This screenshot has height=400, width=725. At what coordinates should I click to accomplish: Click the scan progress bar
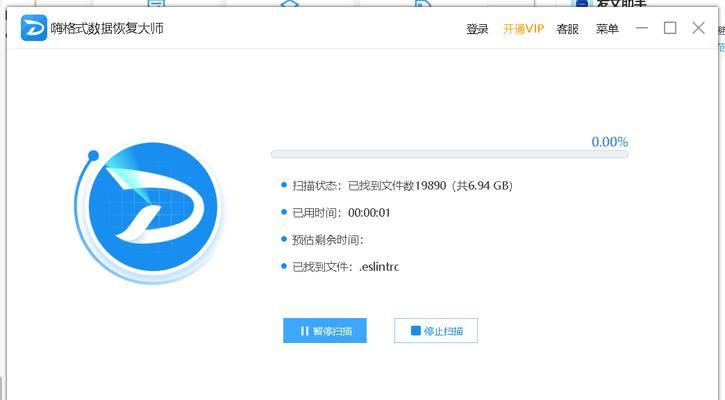(x=449, y=154)
